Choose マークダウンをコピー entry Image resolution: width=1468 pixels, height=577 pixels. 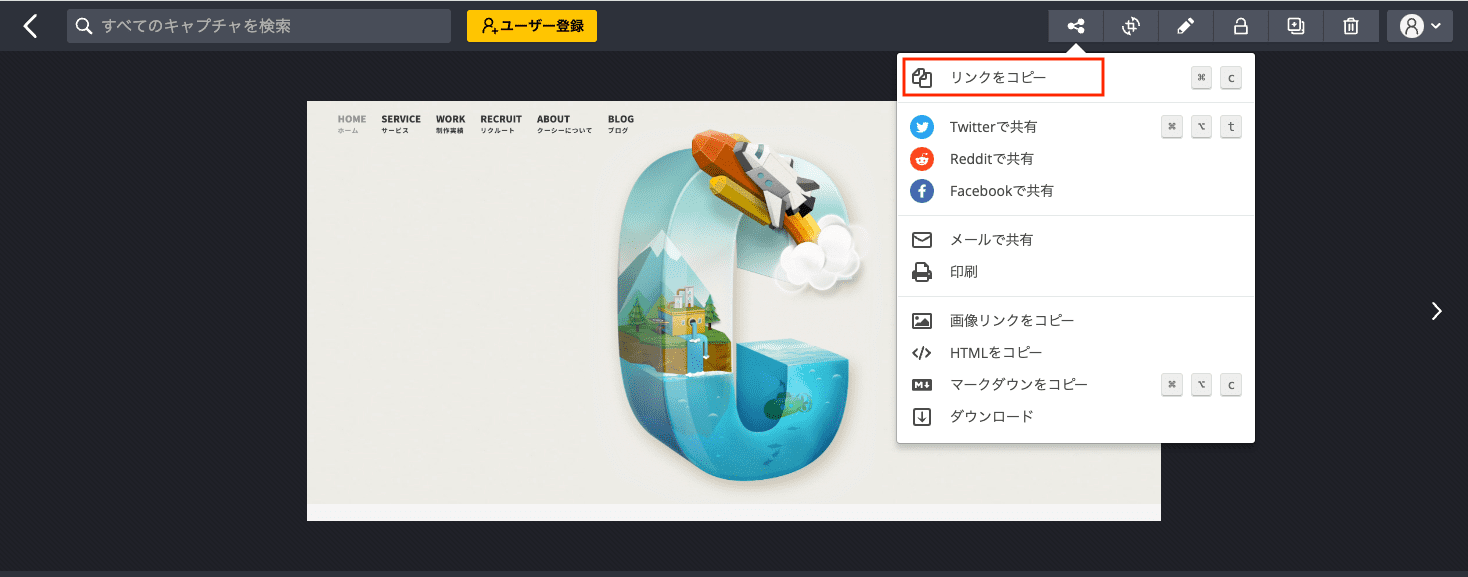1076,385
